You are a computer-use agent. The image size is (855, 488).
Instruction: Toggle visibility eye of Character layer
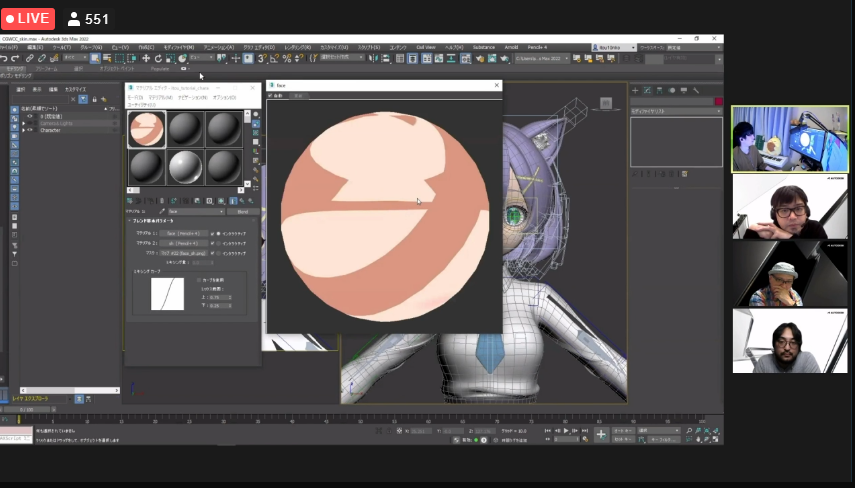click(30, 130)
